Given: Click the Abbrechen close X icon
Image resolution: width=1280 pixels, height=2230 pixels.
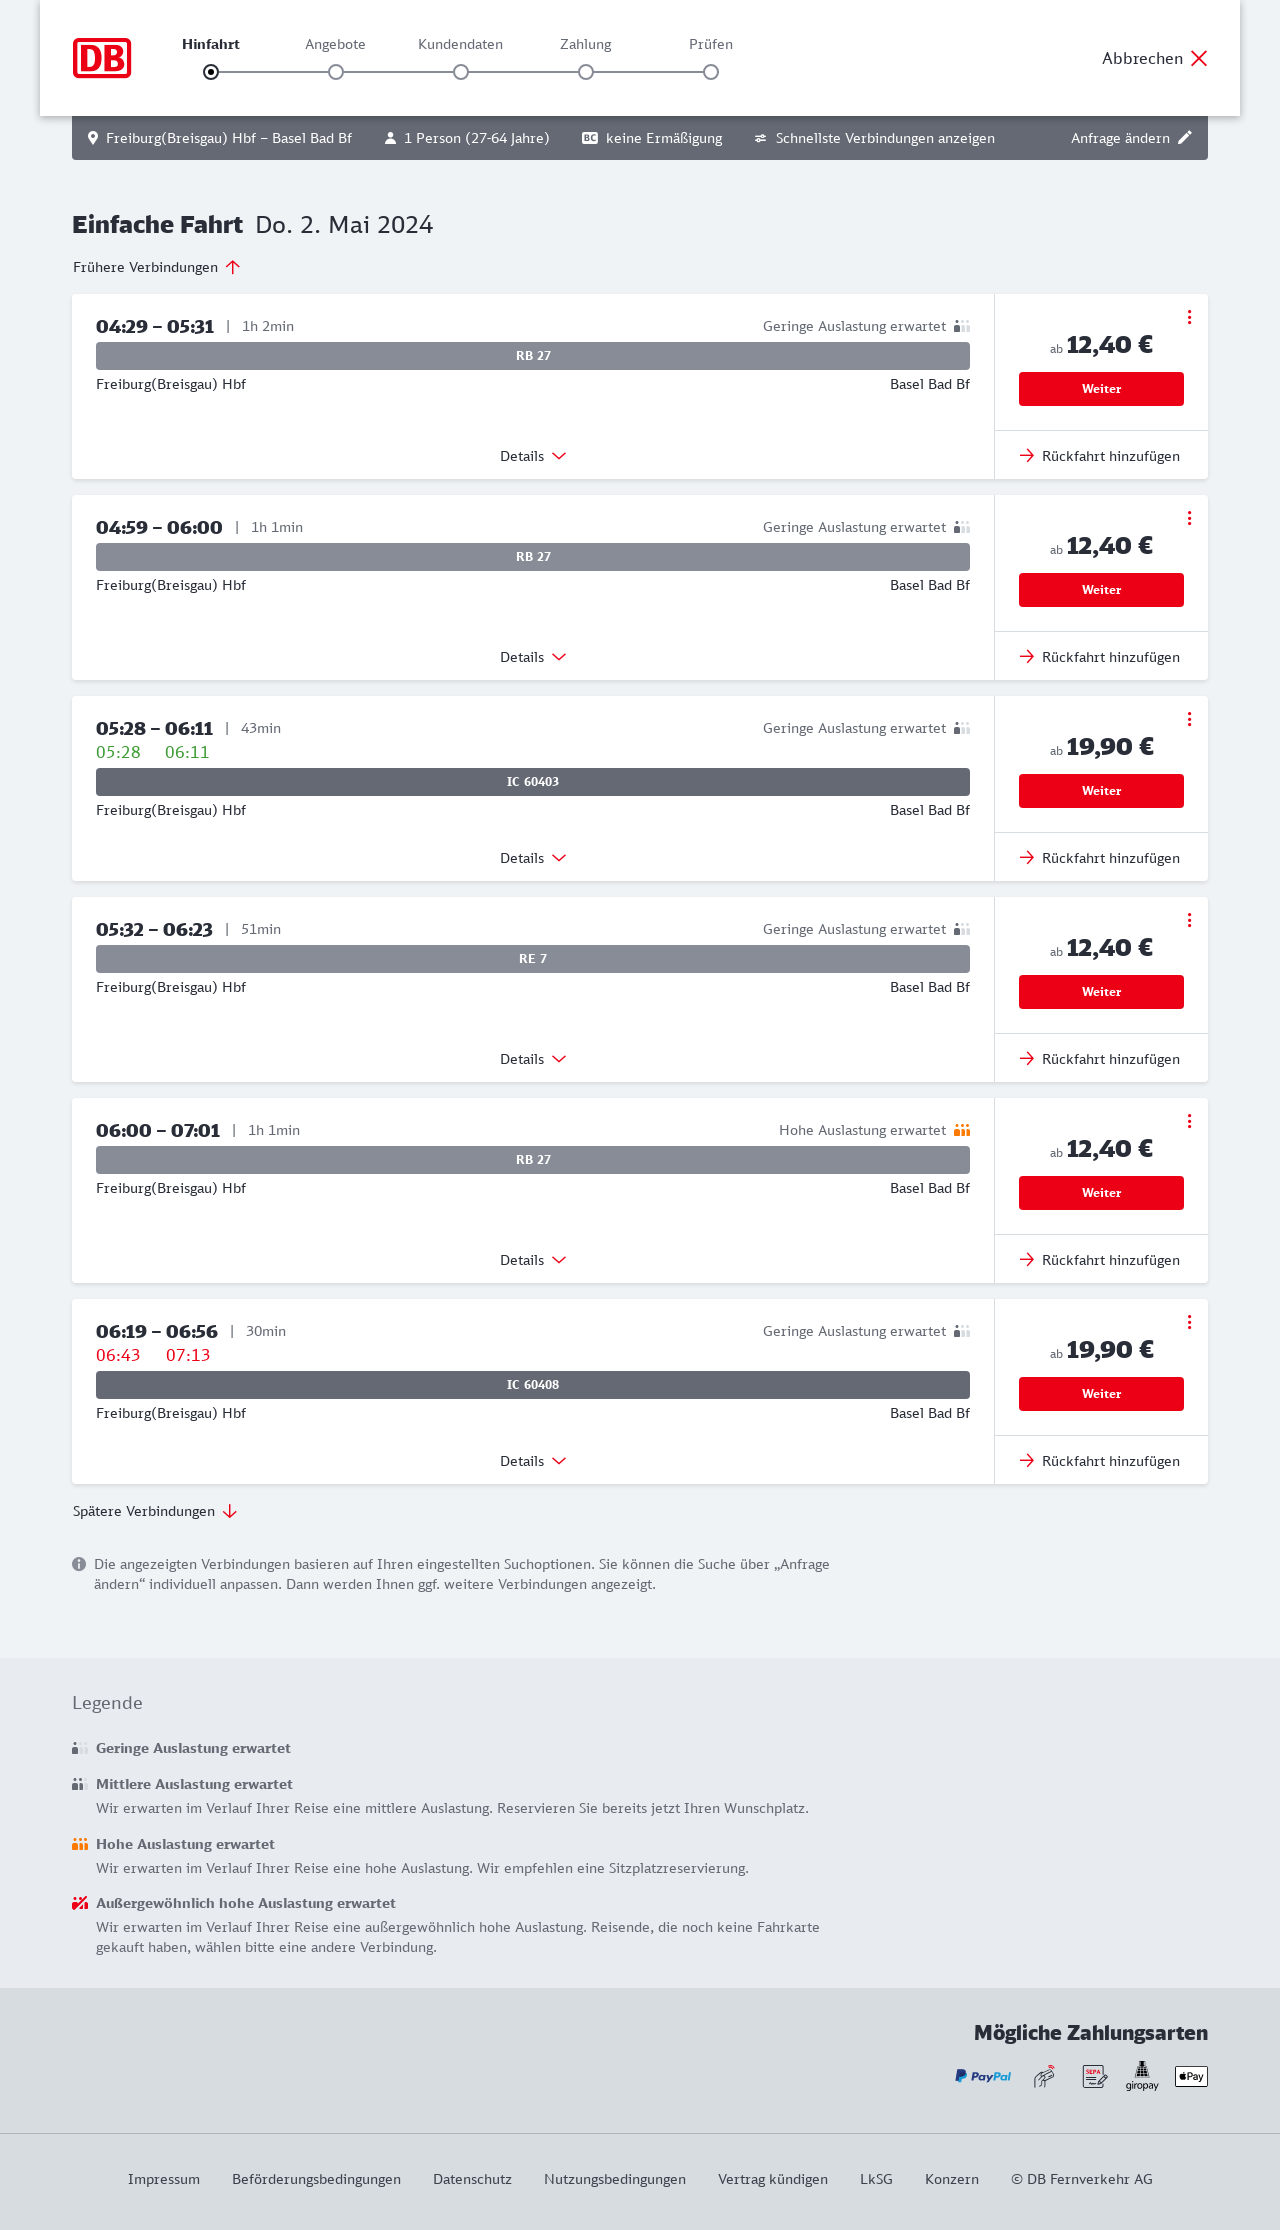Looking at the screenshot, I should [x=1199, y=58].
